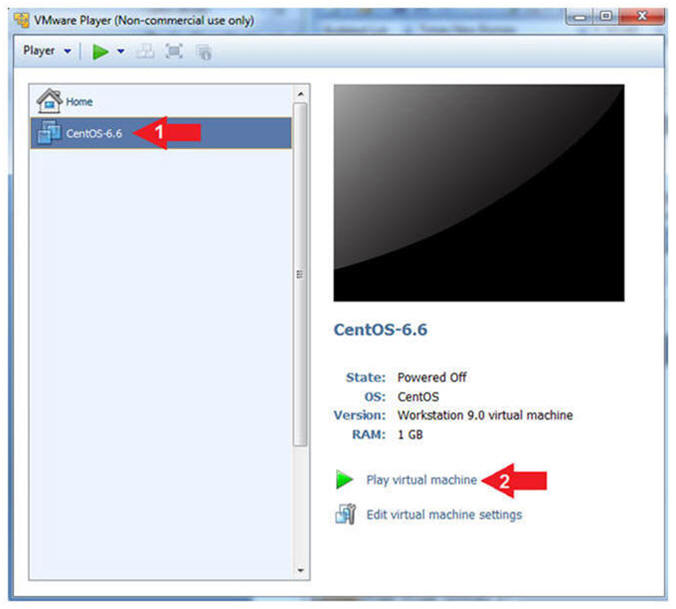This screenshot has width=676, height=609.
Task: Enter full screen mode from toolbar
Action: pyautogui.click(x=174, y=52)
